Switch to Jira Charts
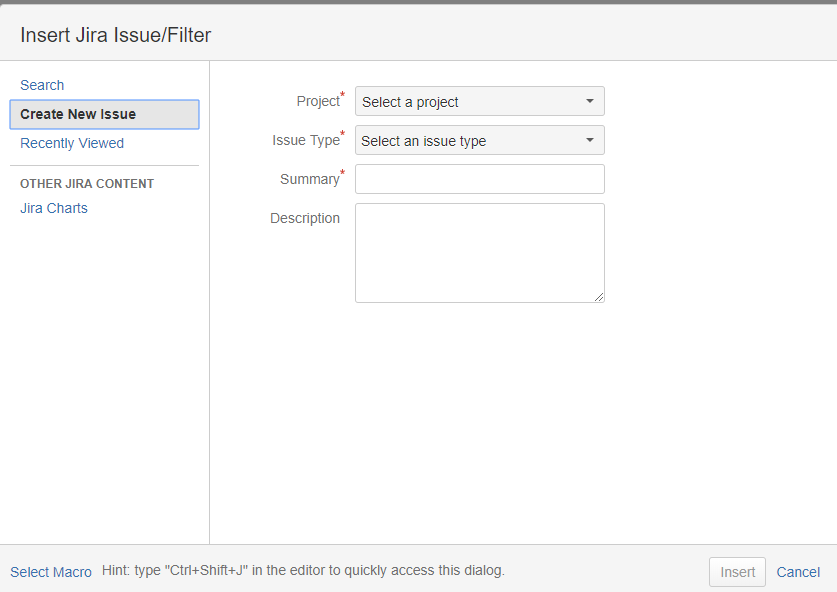837x592 pixels. click(x=54, y=208)
